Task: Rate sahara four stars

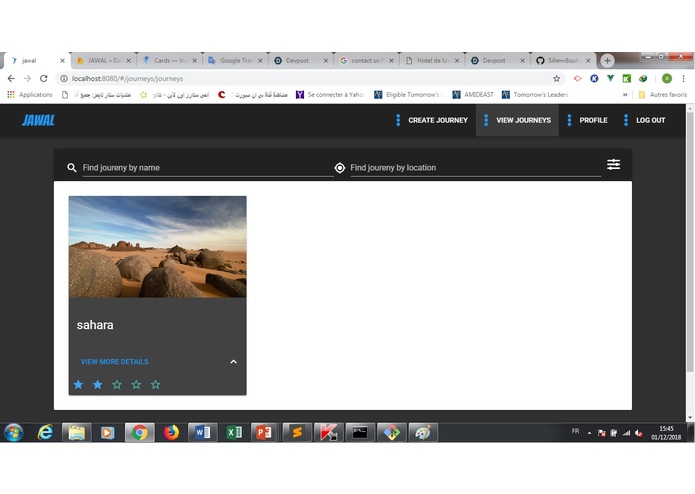Action: click(136, 385)
